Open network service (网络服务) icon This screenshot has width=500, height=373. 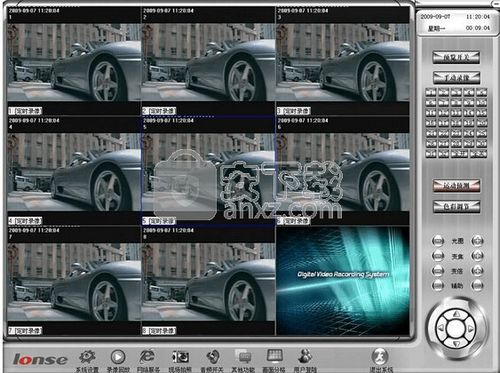click(147, 357)
